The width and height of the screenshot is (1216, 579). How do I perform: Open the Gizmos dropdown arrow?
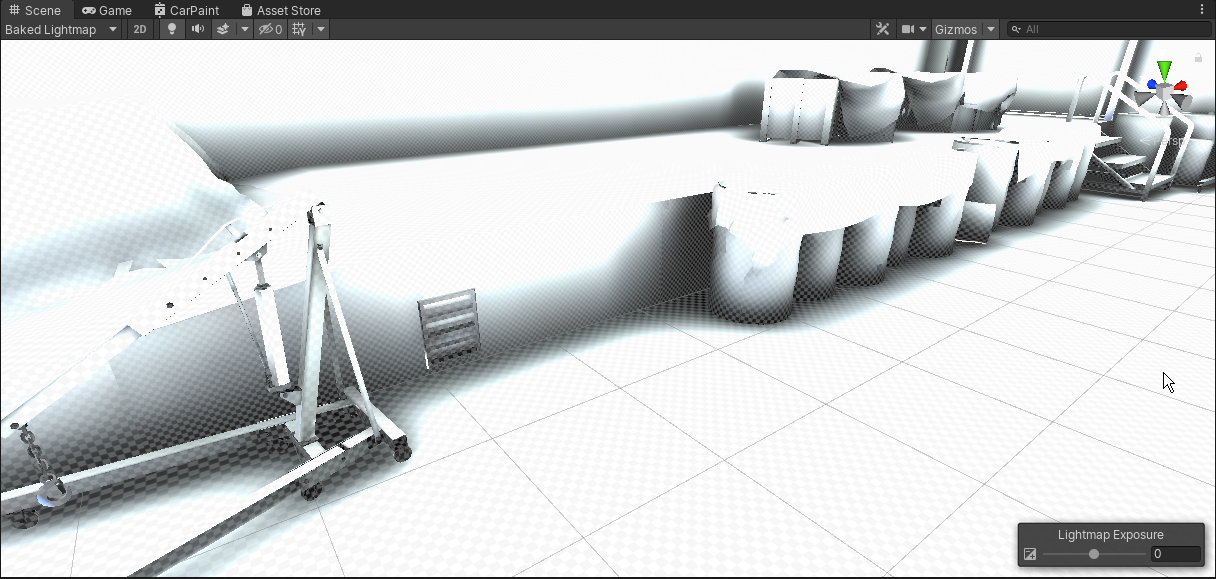[989, 29]
